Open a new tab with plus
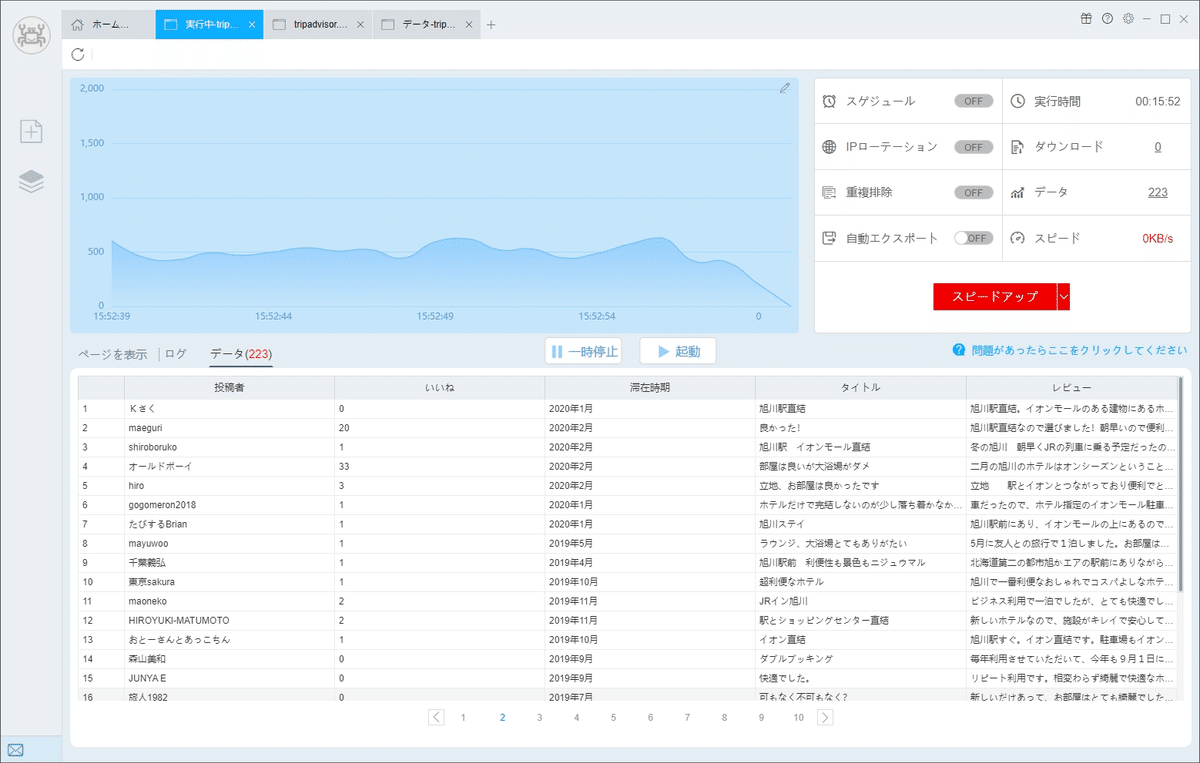Screen dimensions: 1200x763 point(491,25)
